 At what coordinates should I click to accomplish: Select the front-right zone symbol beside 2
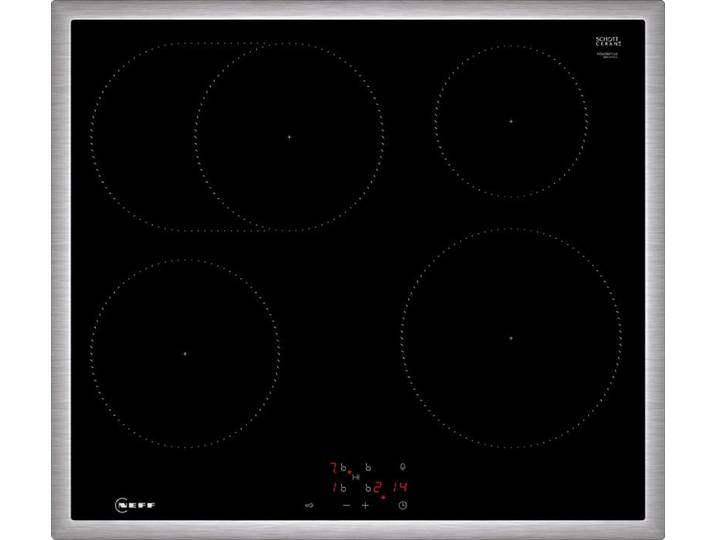point(368,488)
